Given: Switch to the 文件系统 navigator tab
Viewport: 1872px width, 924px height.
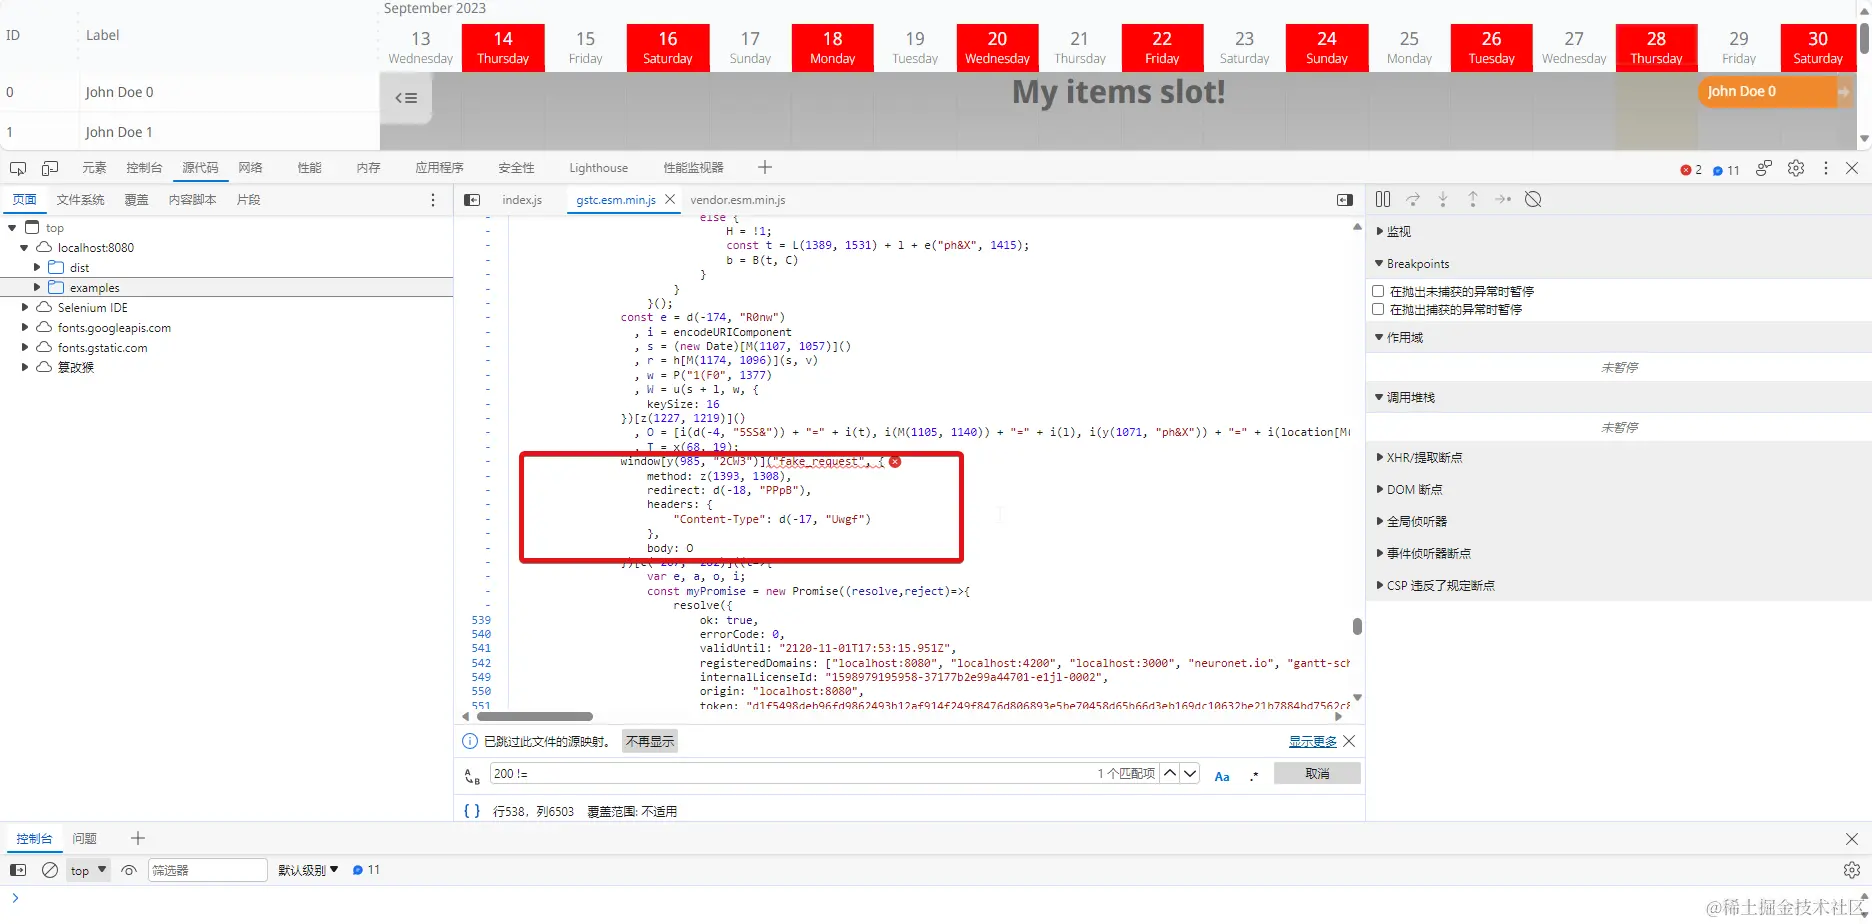Looking at the screenshot, I should tap(80, 200).
